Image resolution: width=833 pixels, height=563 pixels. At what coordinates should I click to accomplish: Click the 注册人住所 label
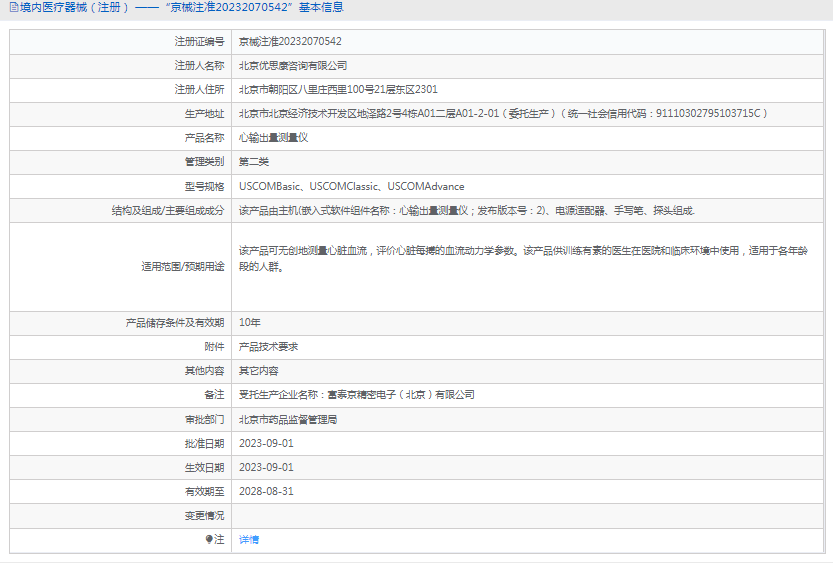199,89
